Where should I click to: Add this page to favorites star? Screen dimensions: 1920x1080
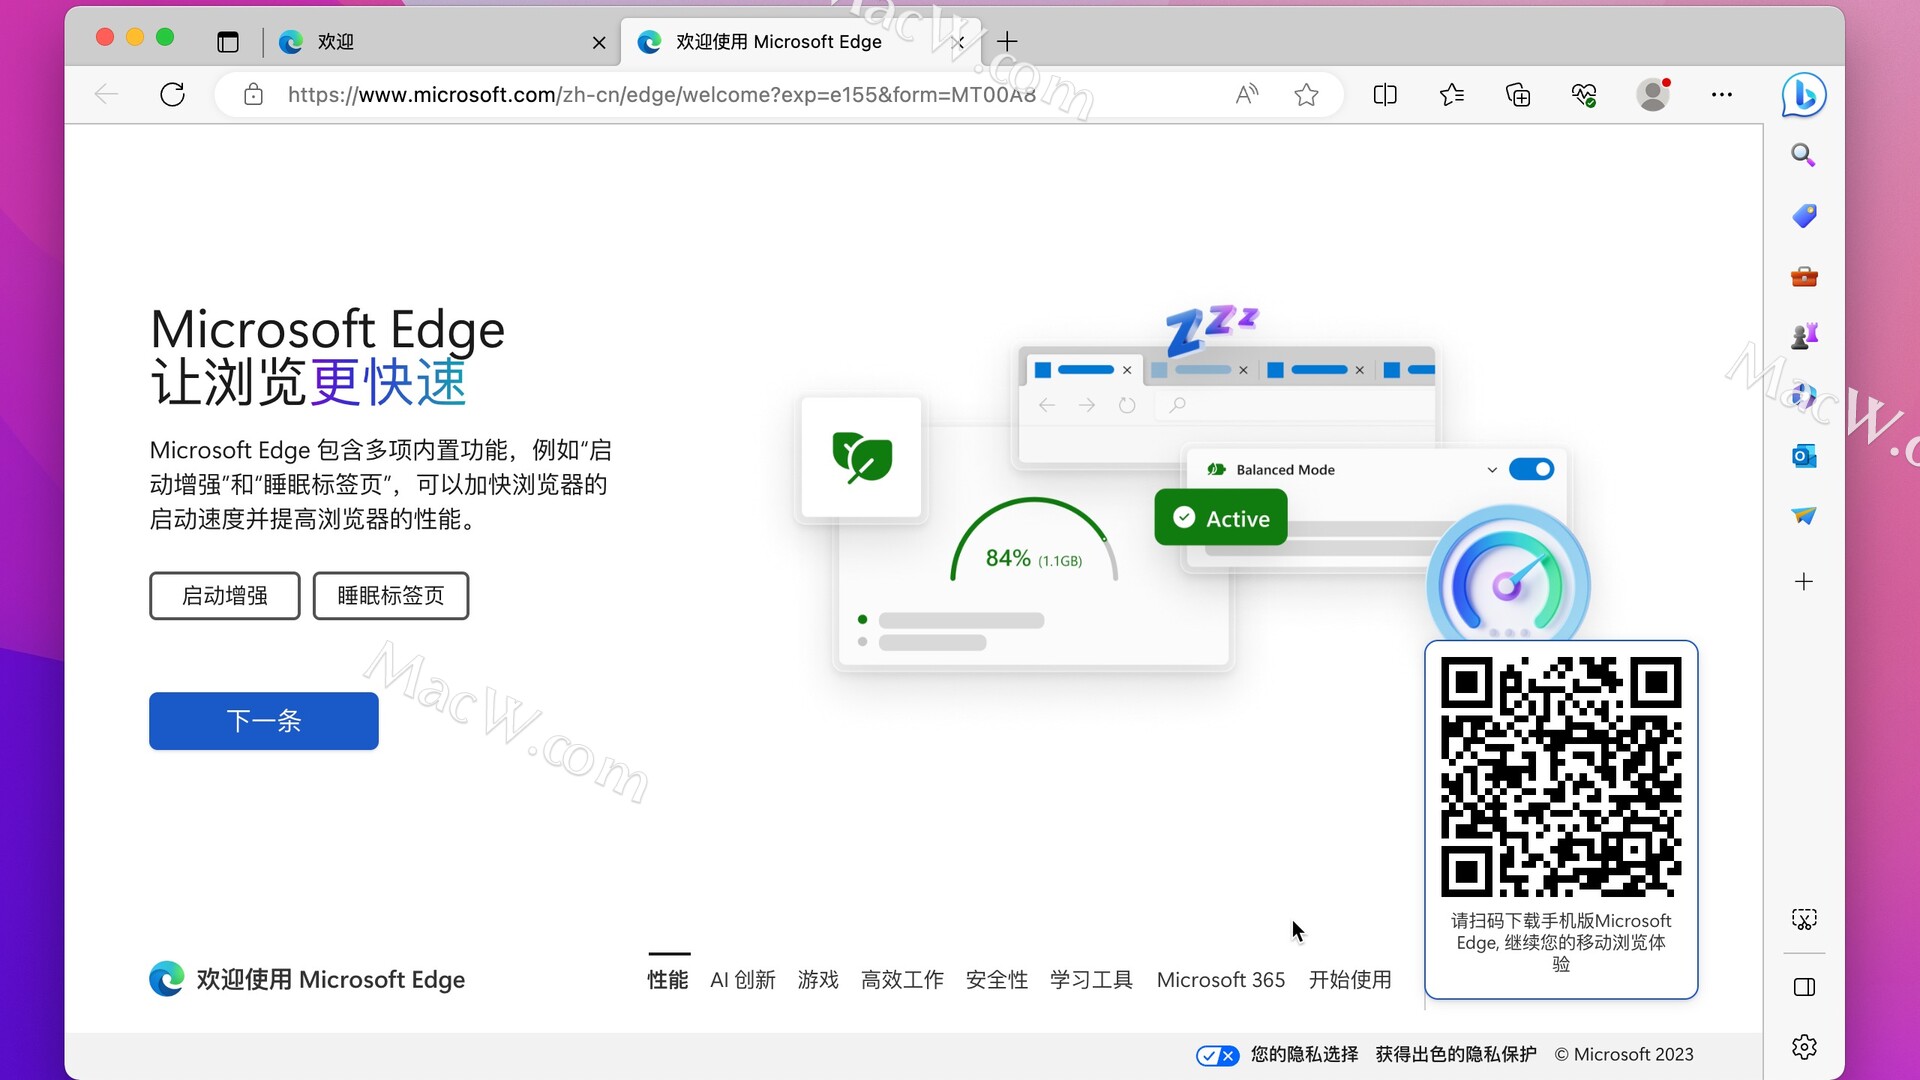(x=1306, y=95)
